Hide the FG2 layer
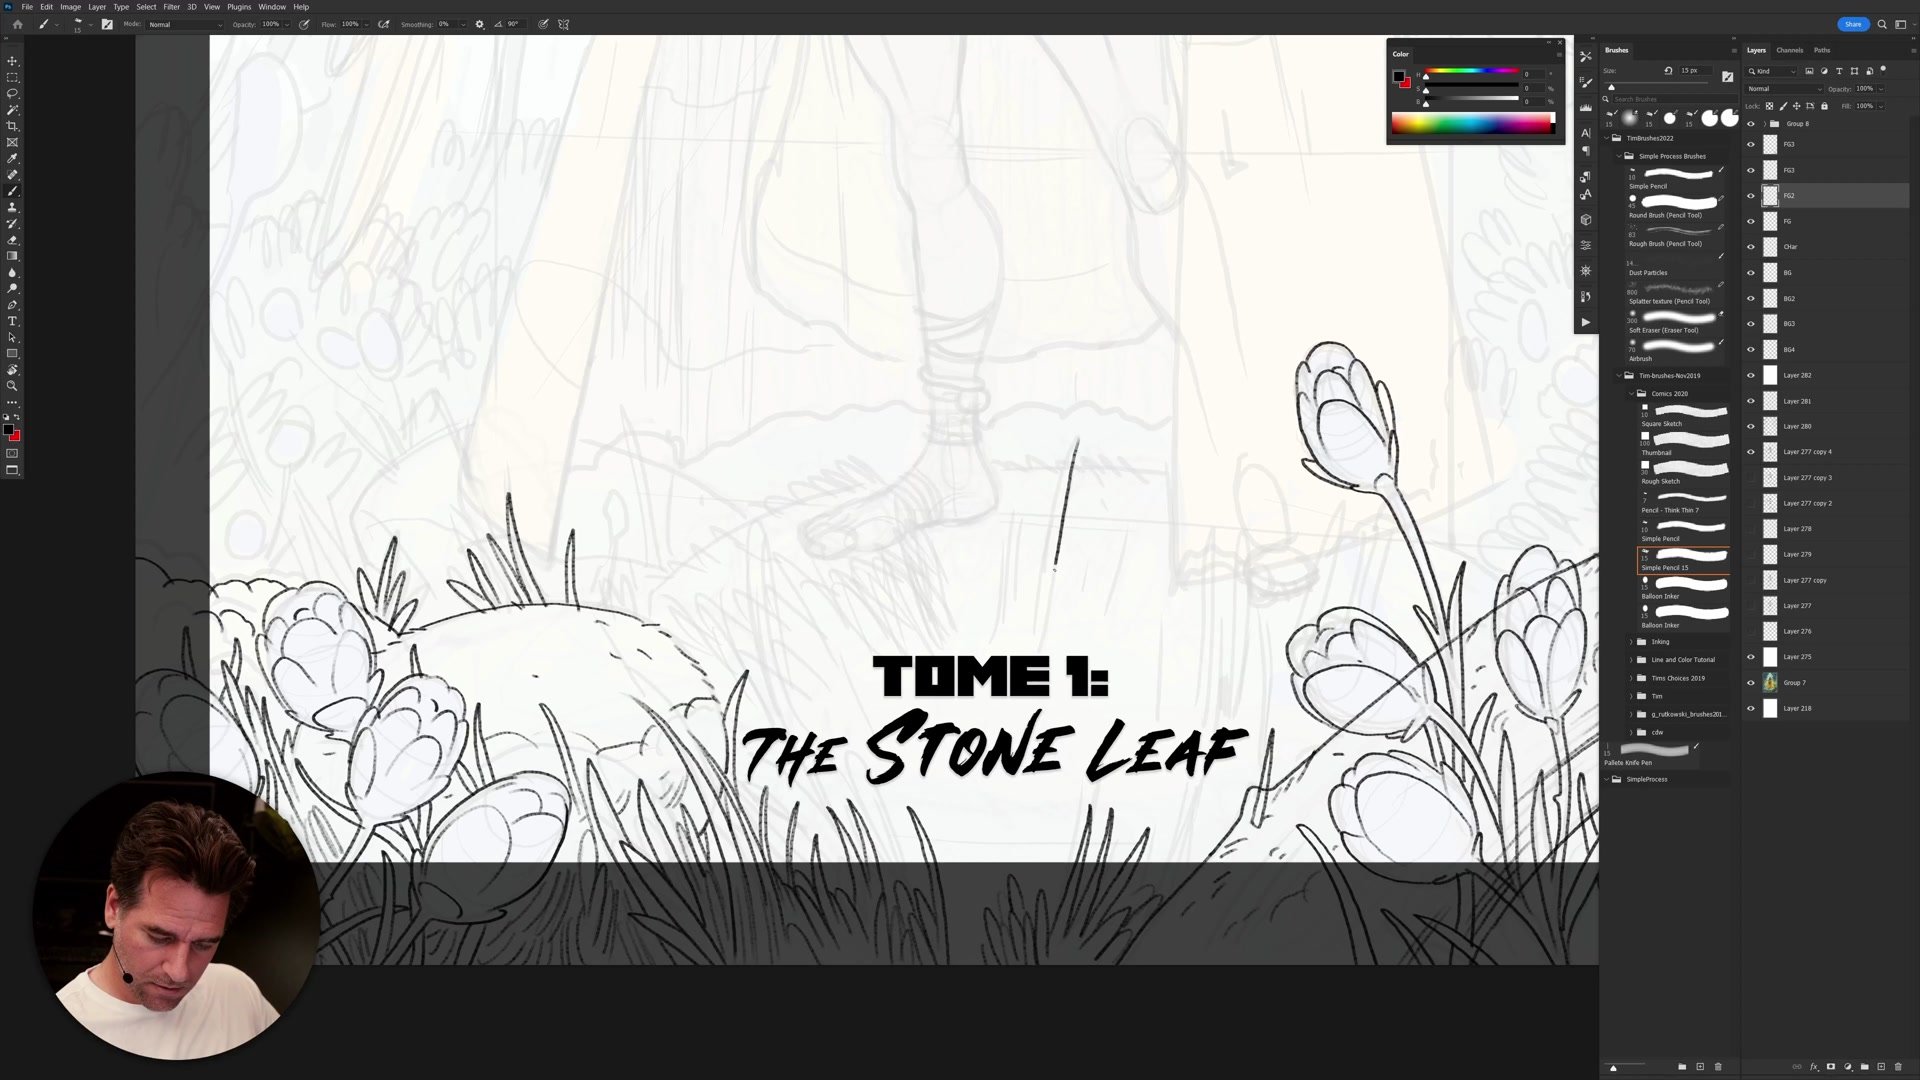 1750,195
